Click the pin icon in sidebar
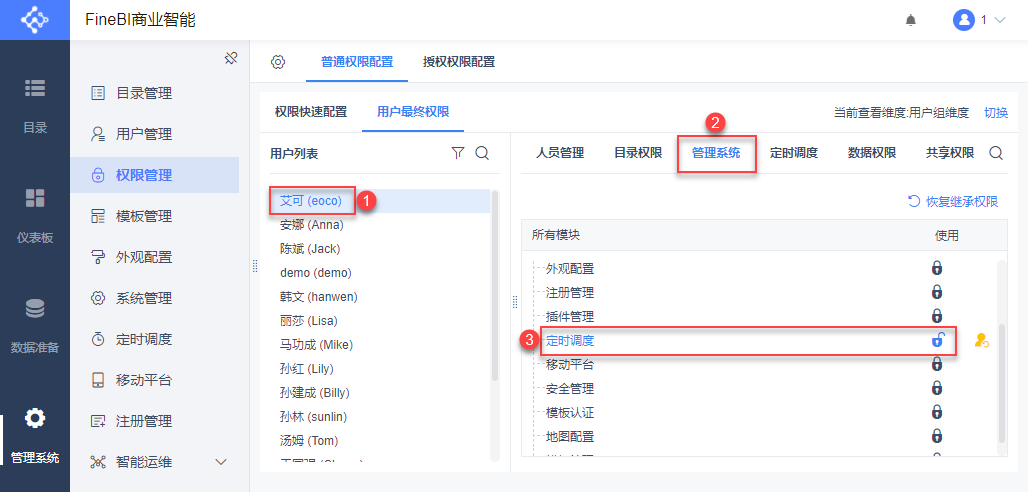Viewport: 1028px width, 492px height. 230,58
